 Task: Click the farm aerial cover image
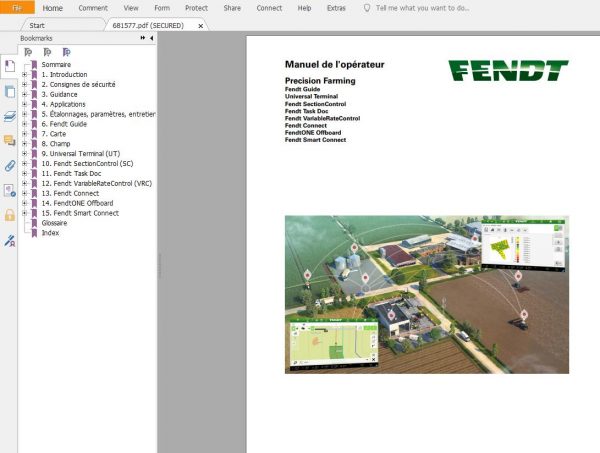(427, 294)
